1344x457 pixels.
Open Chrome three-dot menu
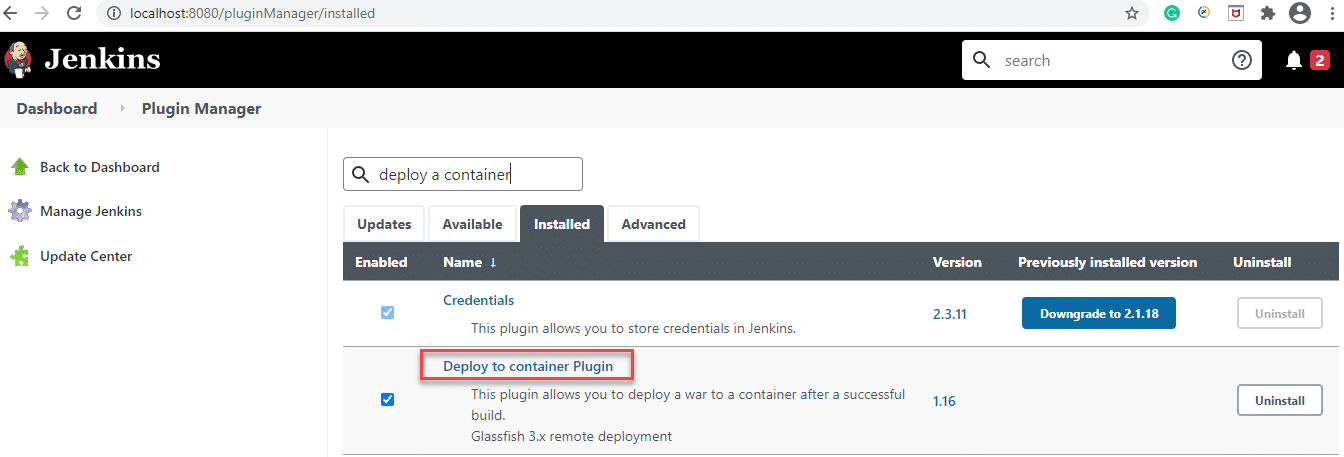[1330, 14]
